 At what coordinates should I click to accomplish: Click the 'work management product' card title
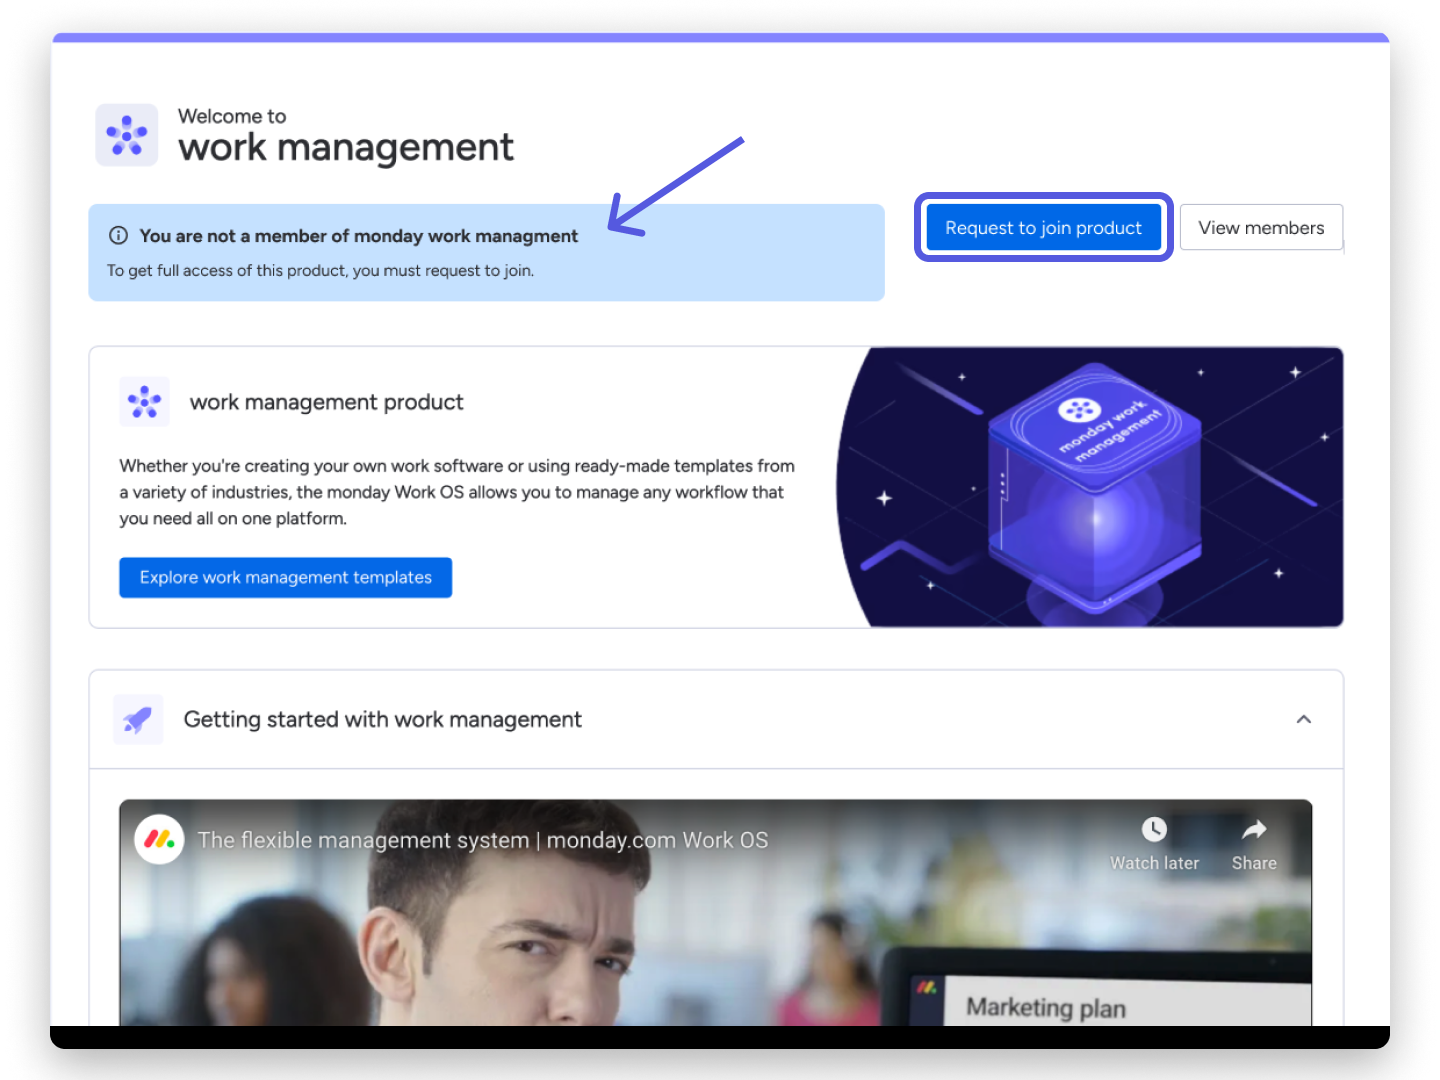point(326,402)
